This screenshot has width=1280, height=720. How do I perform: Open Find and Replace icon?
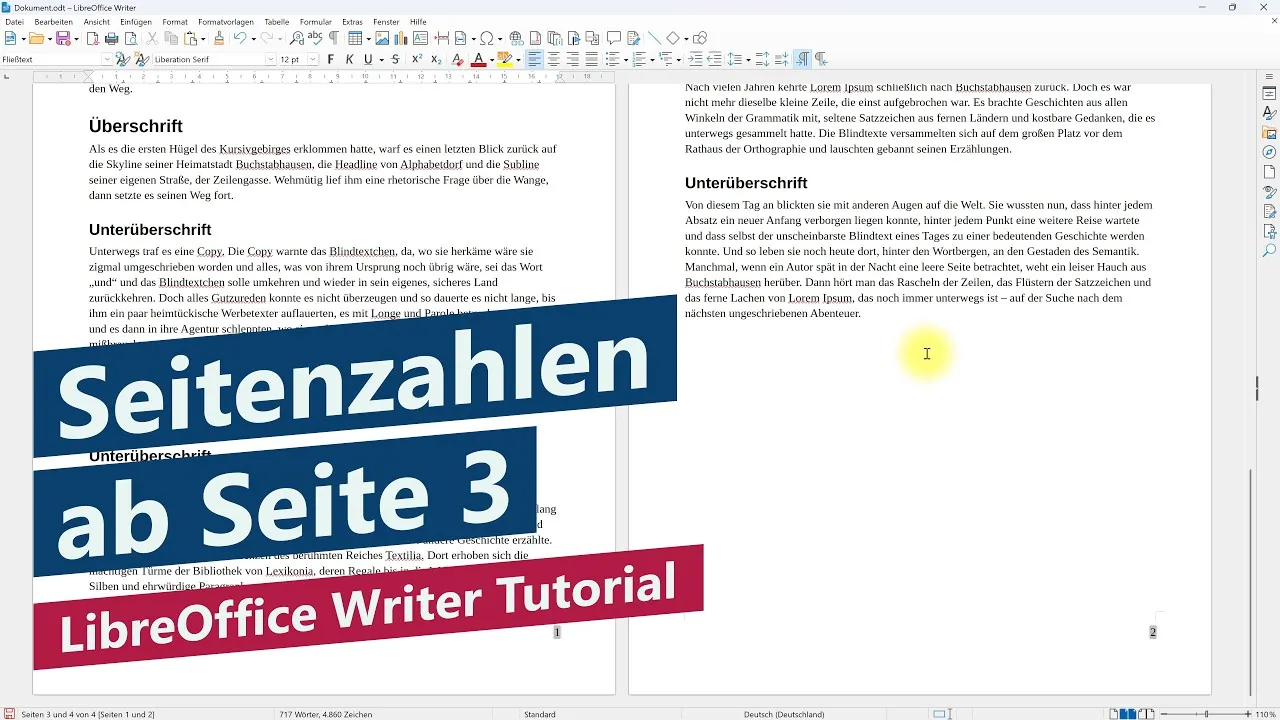(297, 38)
